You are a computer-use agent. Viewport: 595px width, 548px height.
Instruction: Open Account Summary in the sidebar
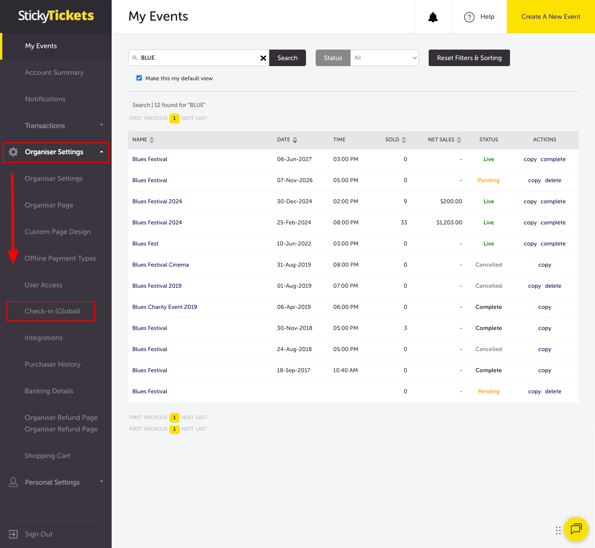point(54,72)
